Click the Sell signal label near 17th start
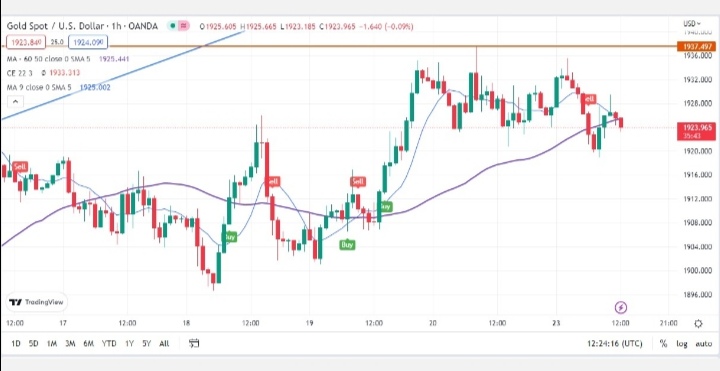The height and width of the screenshot is (371, 720). 20,167
